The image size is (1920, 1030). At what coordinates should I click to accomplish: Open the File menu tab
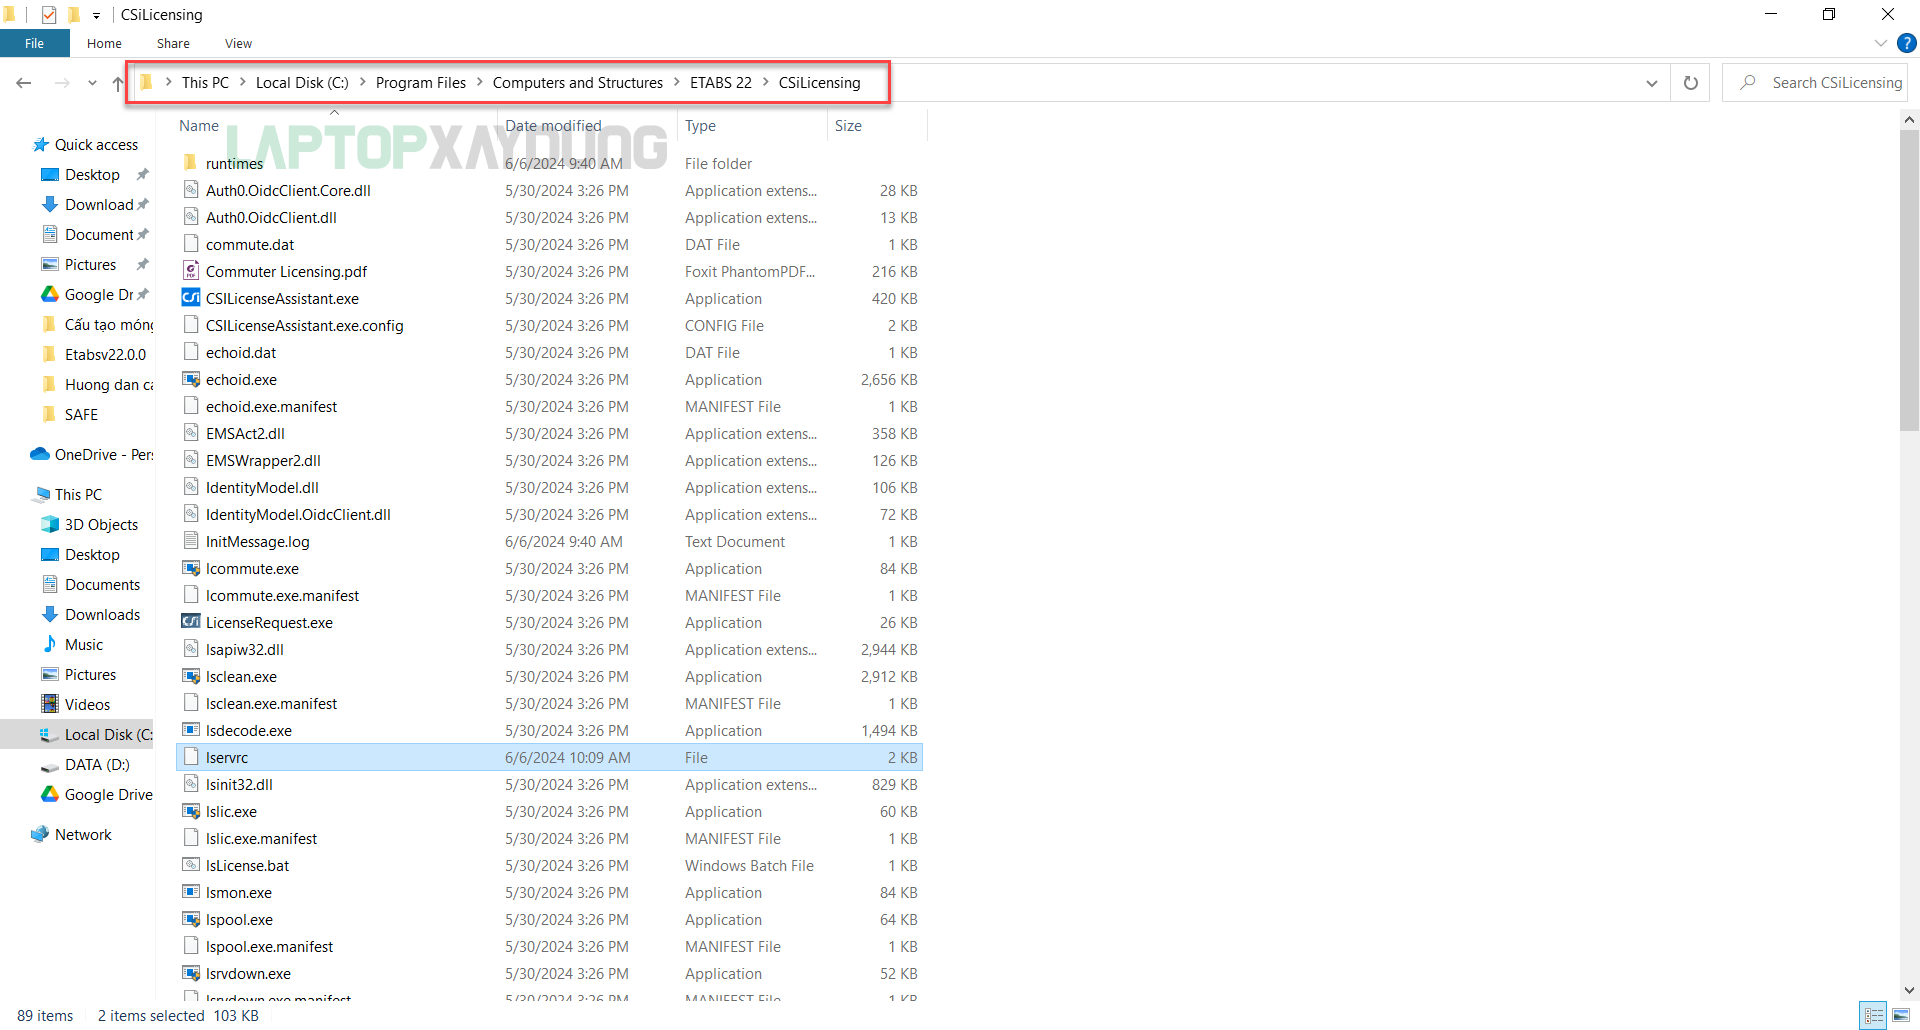(x=34, y=43)
